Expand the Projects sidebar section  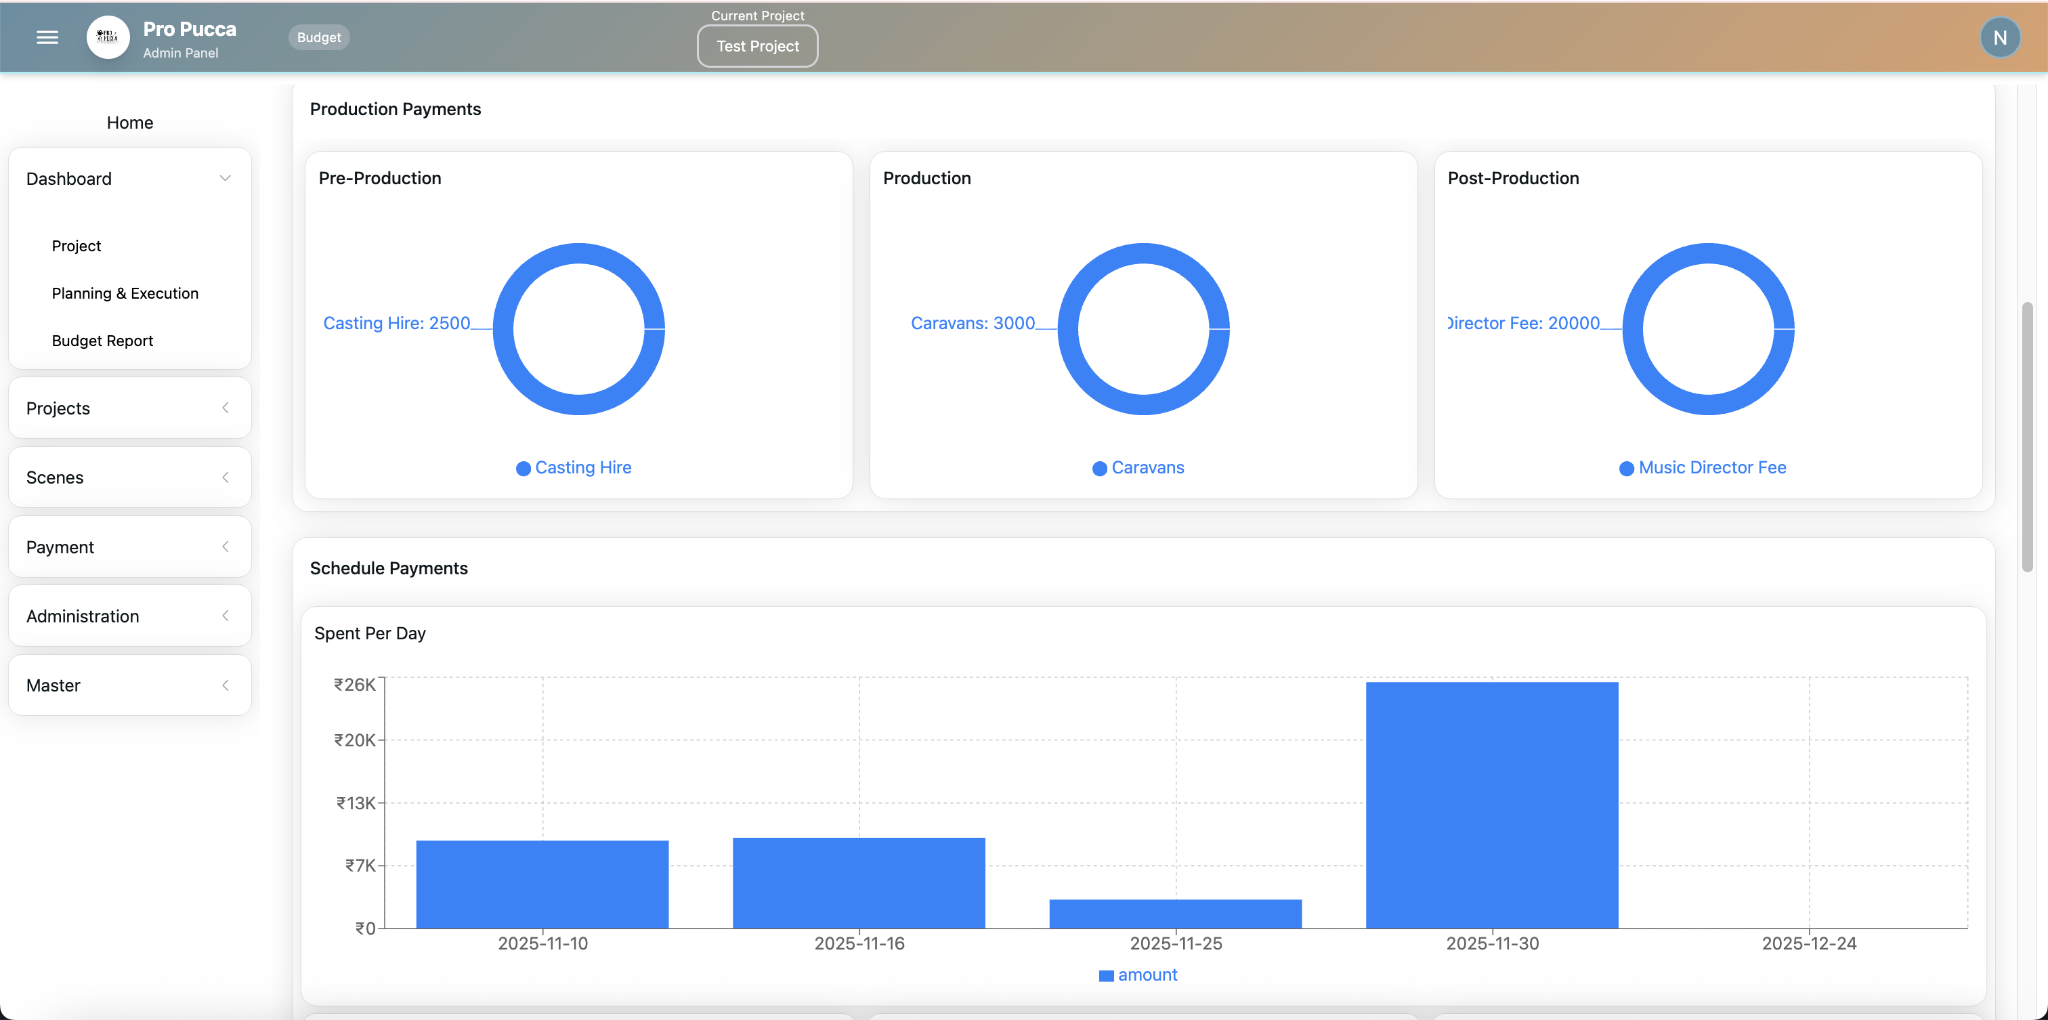point(129,408)
